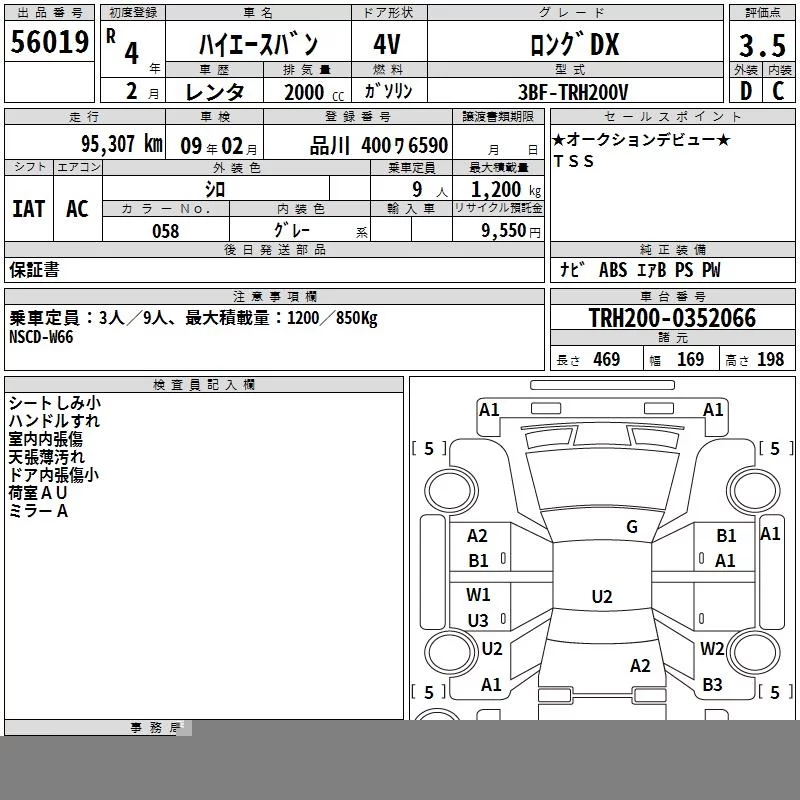This screenshot has width=800, height=800.
Task: Click the U2 mark on the roof
Action: [602, 596]
